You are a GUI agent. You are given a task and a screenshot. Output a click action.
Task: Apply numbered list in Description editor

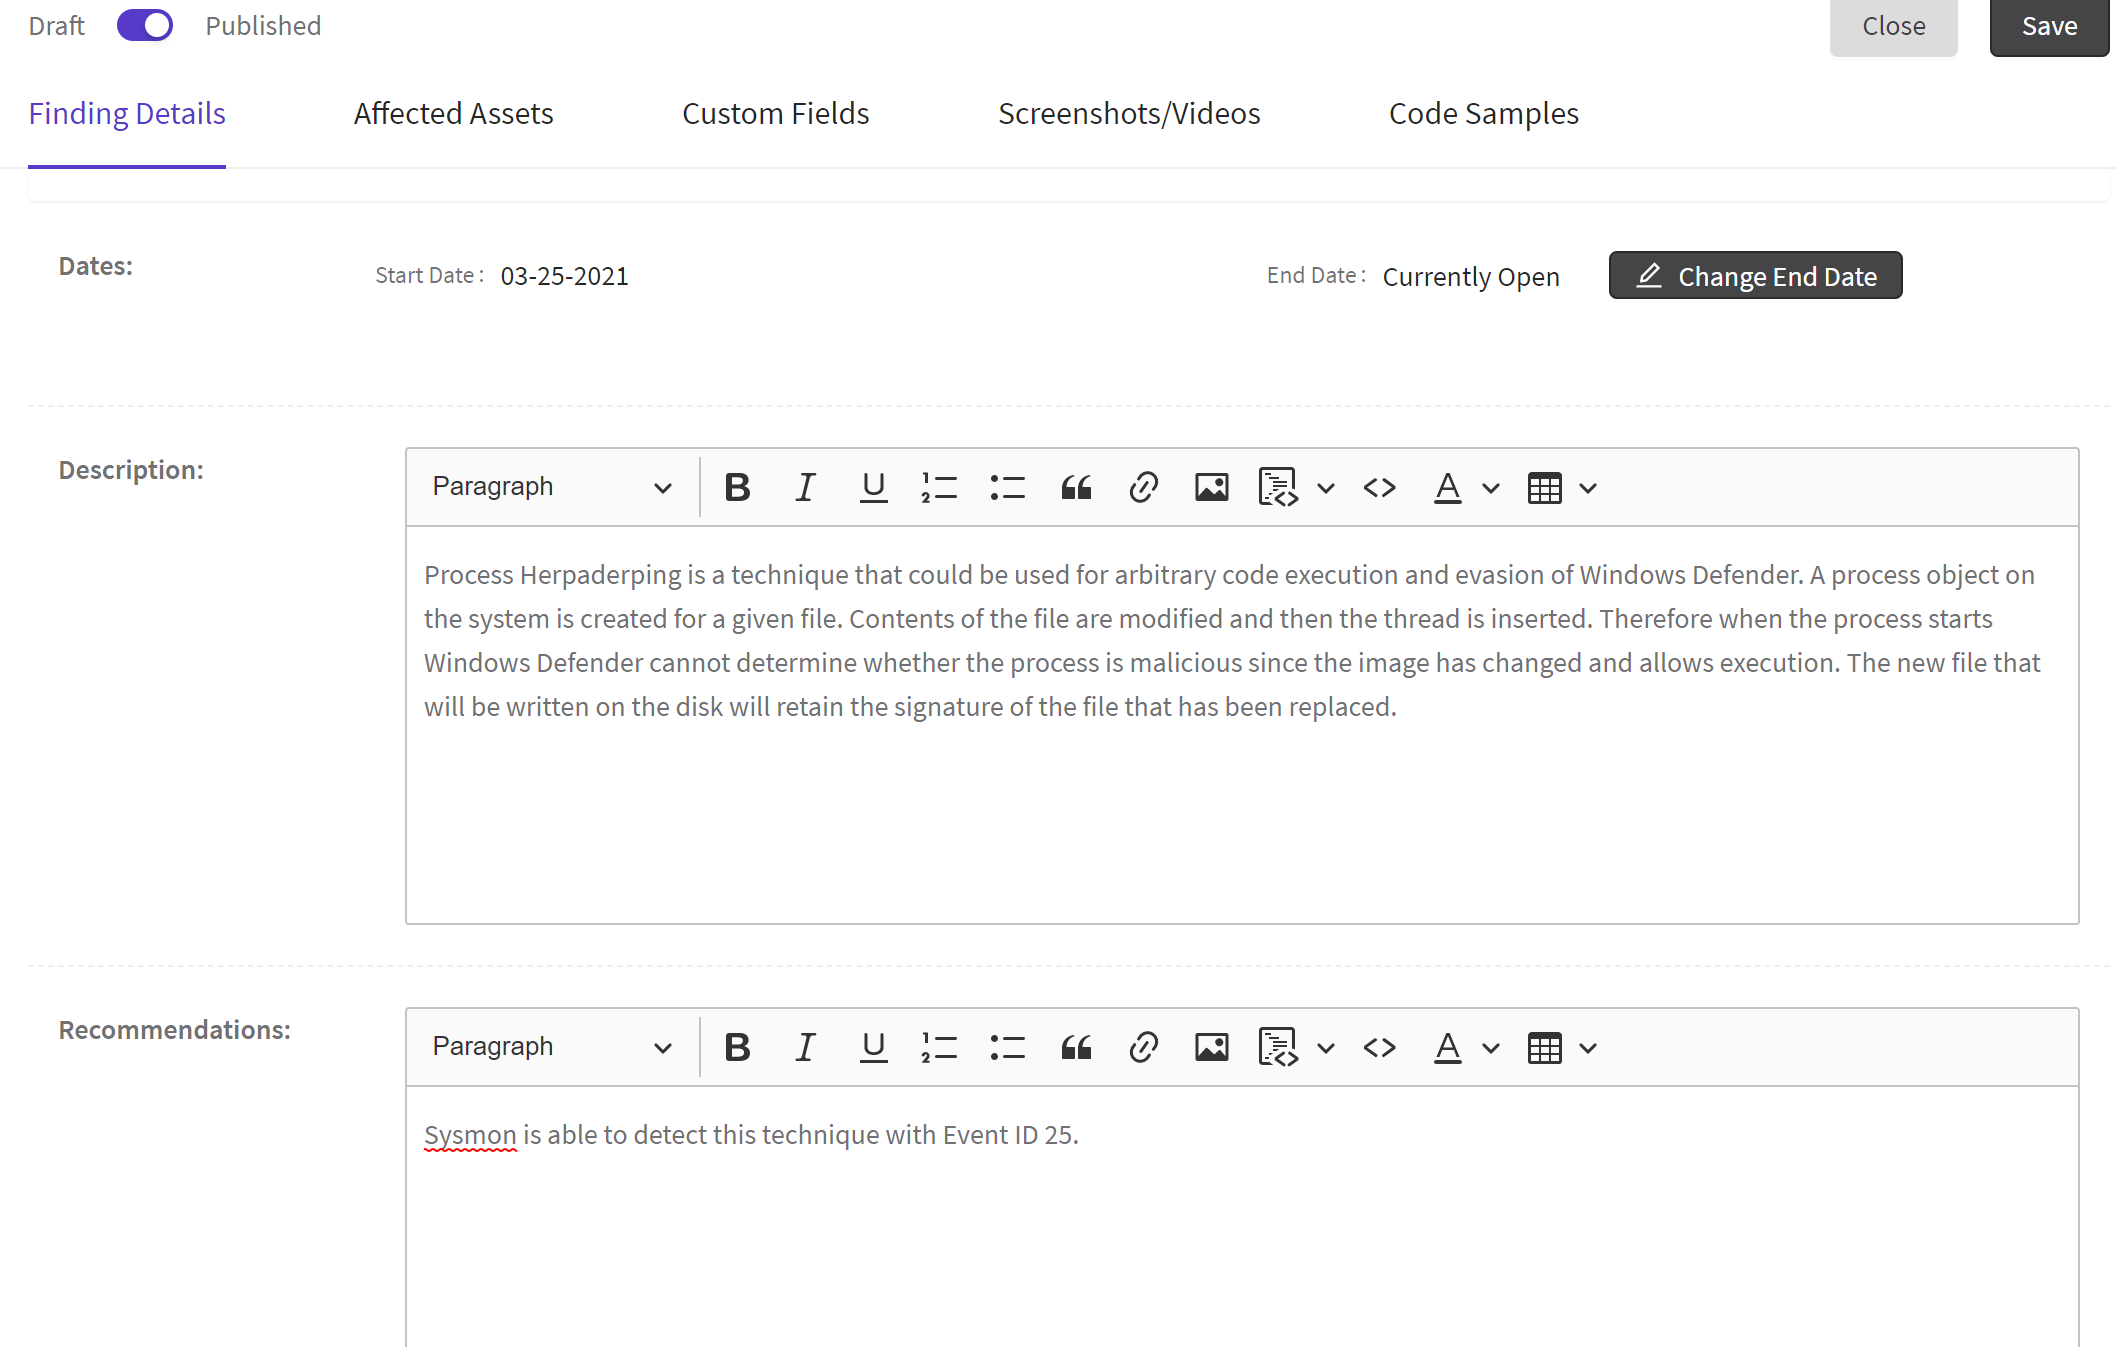click(x=939, y=488)
